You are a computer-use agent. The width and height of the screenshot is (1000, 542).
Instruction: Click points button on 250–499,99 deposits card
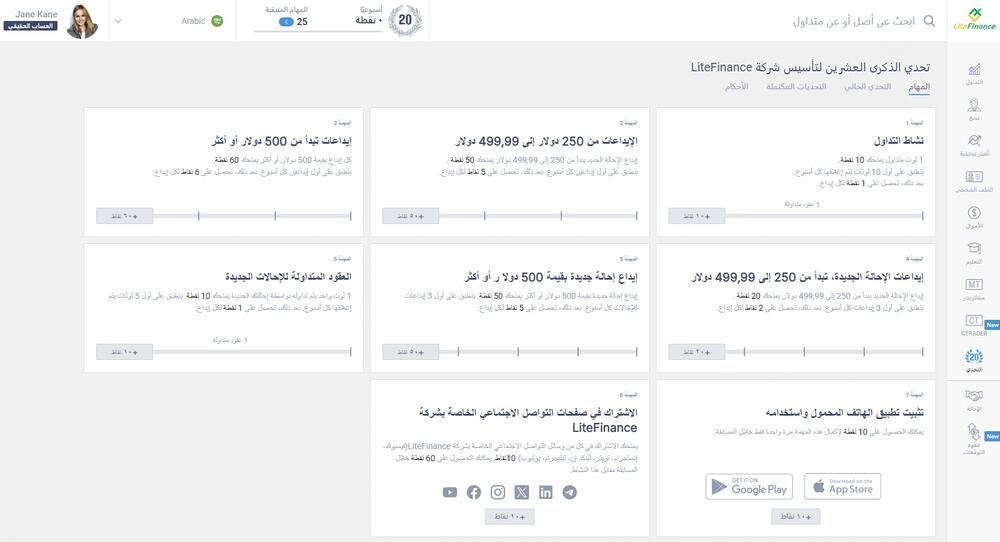[411, 216]
